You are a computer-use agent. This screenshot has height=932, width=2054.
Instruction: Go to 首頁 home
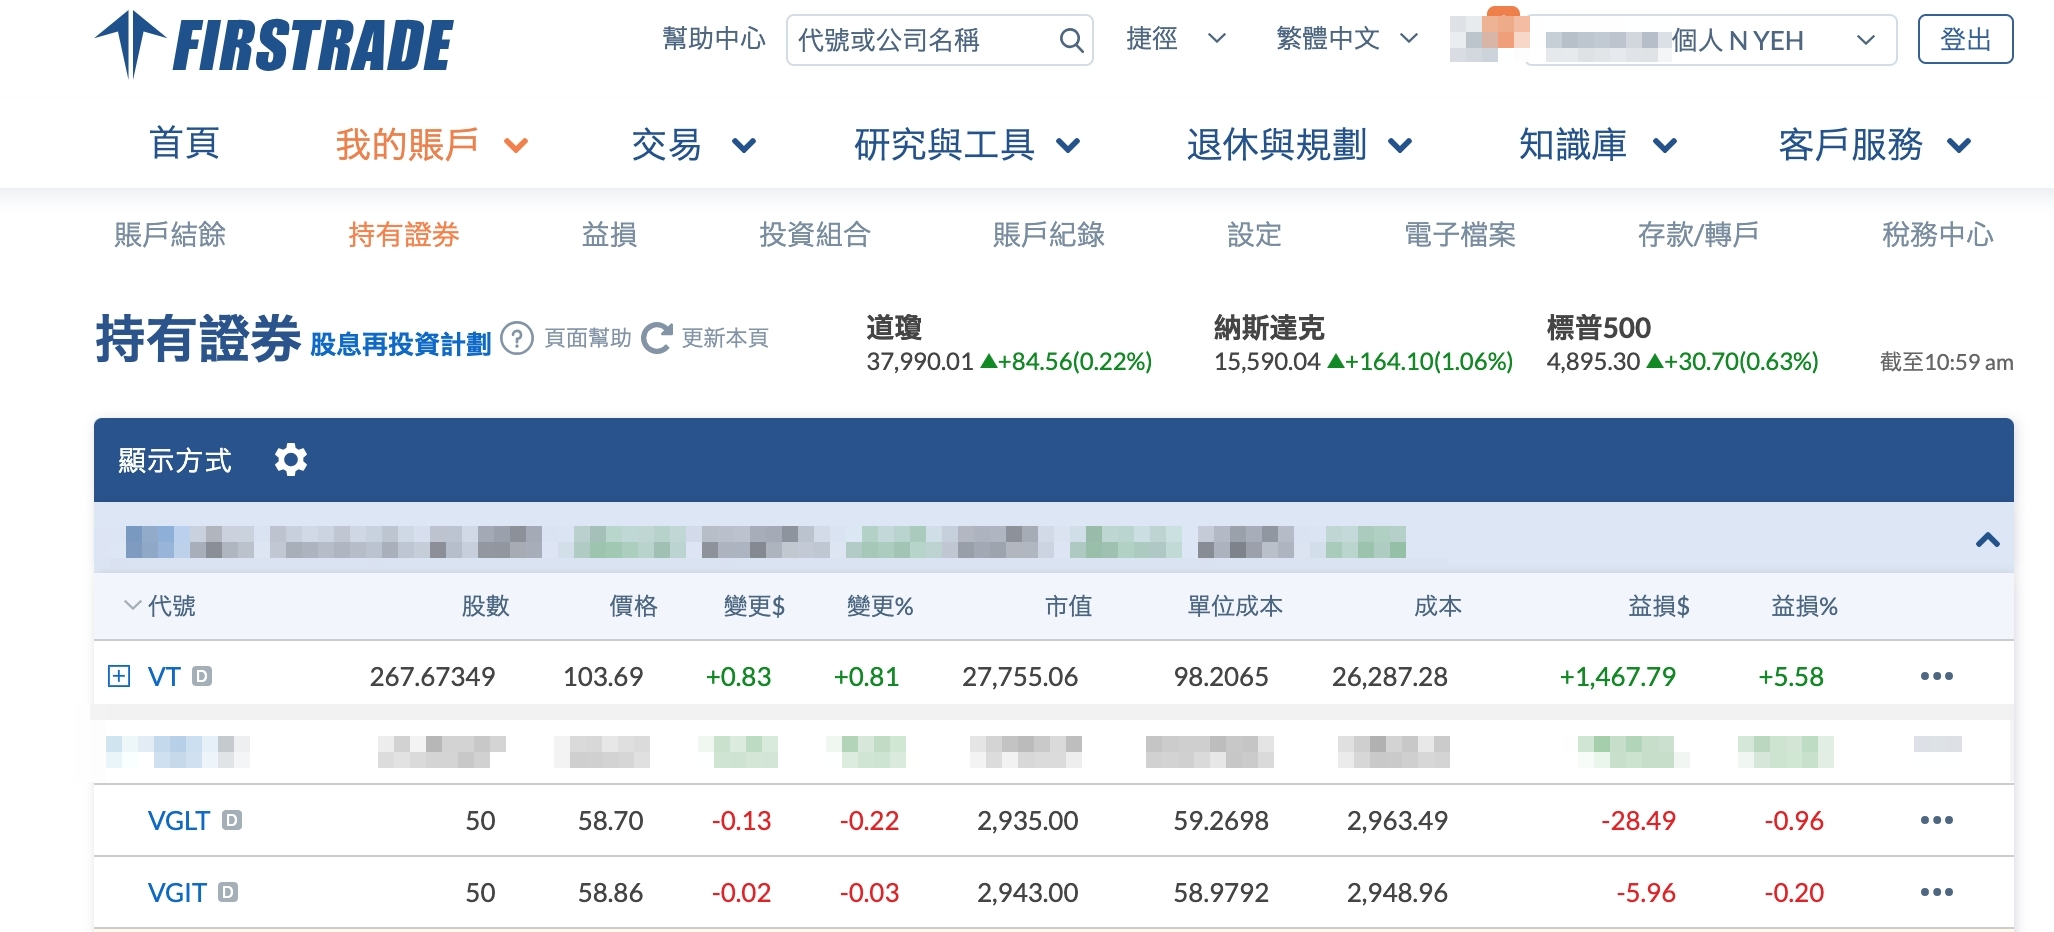pos(184,144)
